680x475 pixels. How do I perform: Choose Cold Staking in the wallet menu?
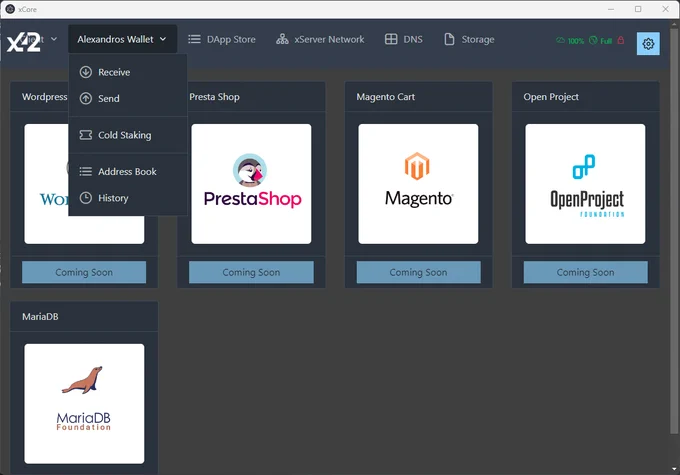[x=128, y=135]
